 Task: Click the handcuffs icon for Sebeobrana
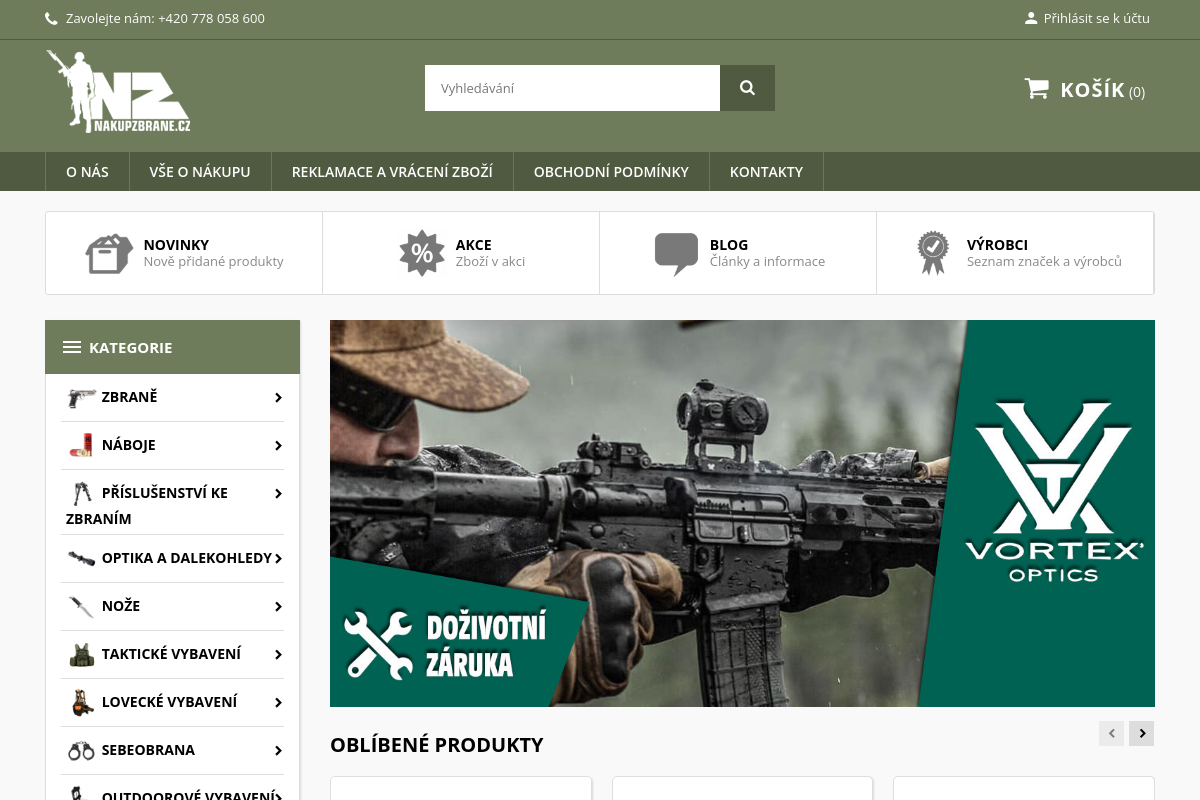(82, 750)
